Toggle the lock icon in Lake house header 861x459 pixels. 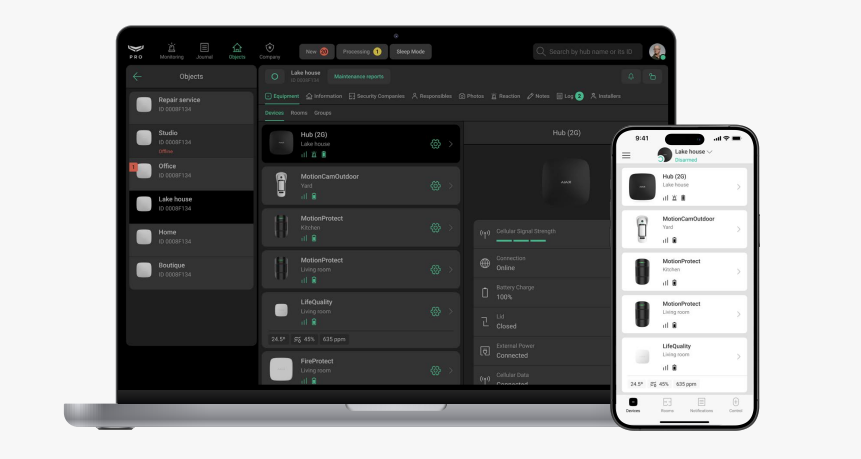[653, 76]
